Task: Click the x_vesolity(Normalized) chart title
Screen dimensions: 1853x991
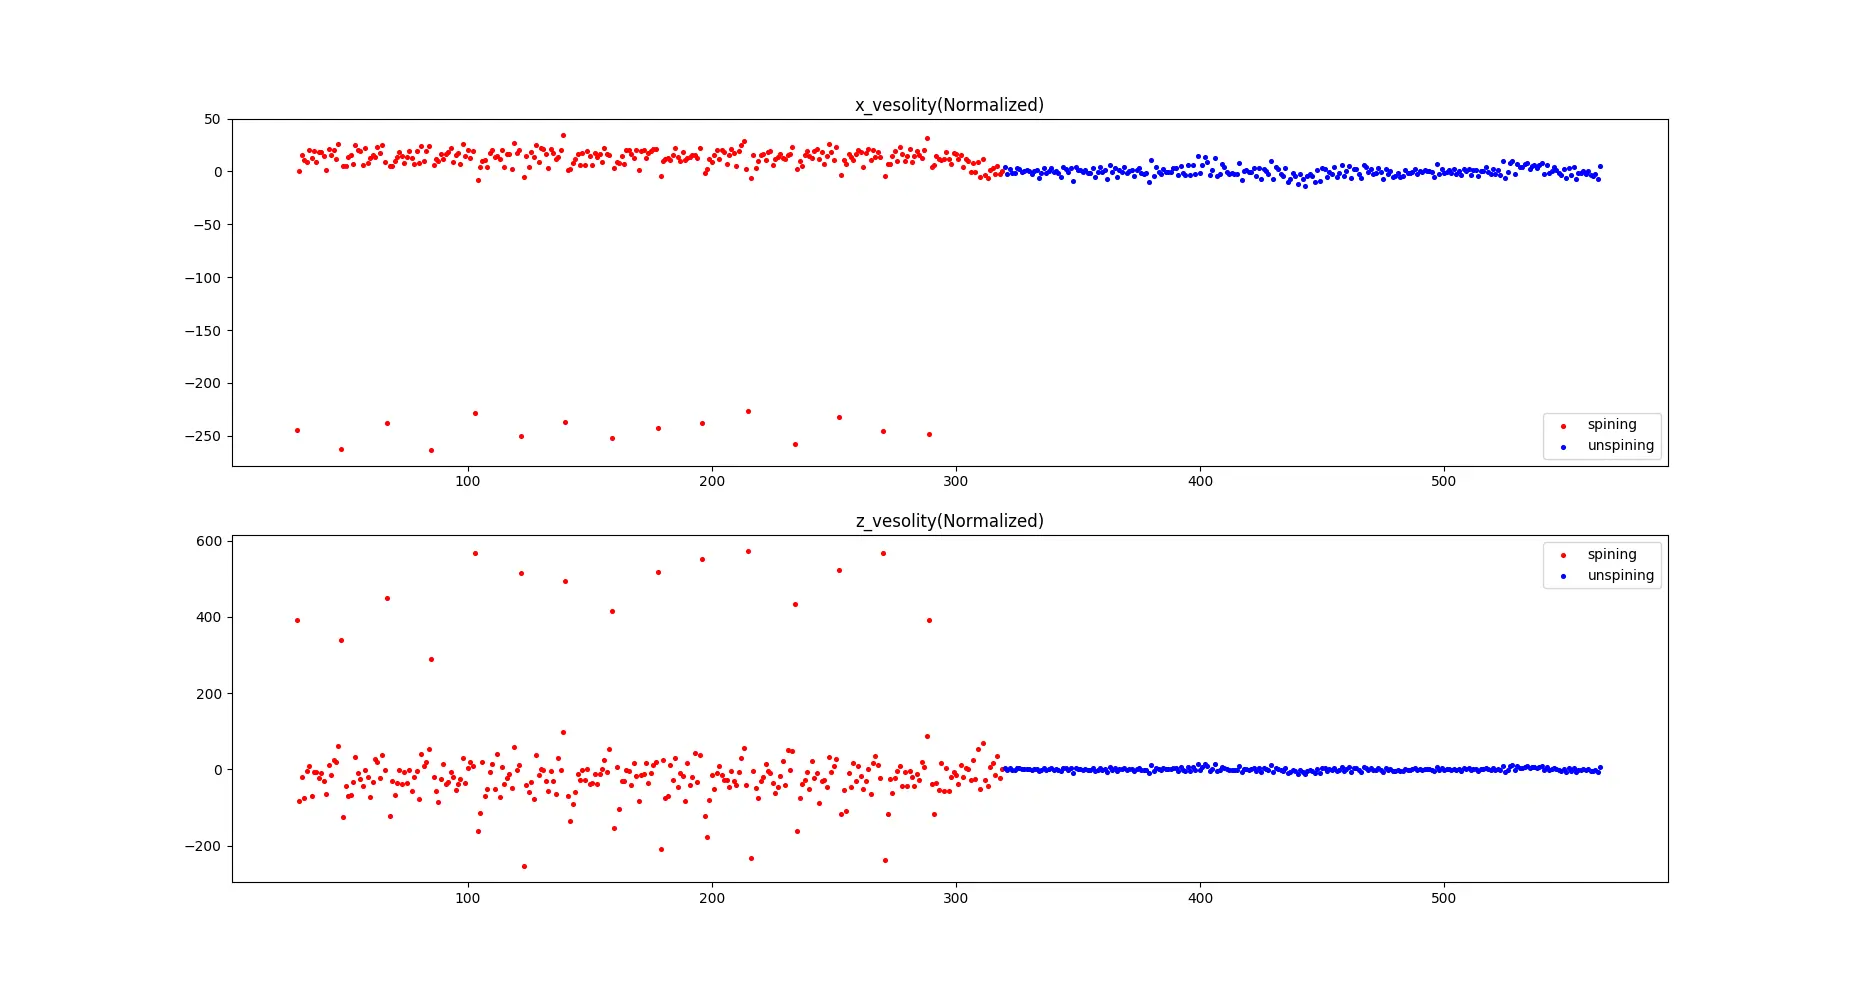Action: pos(949,105)
